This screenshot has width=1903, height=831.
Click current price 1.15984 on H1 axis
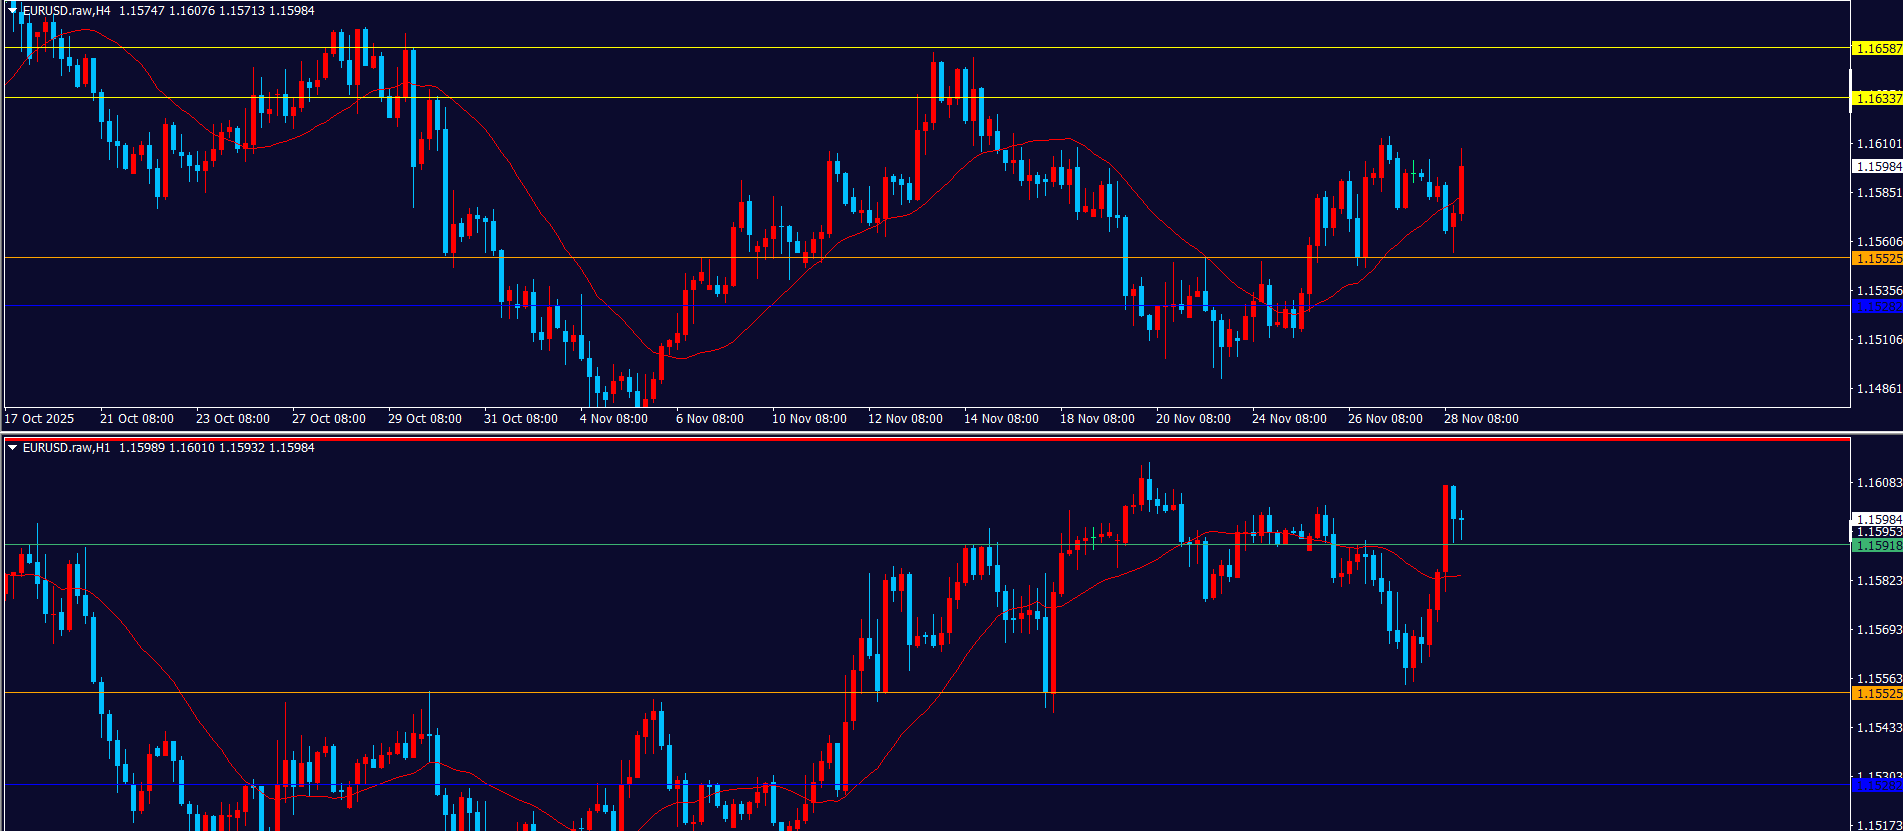click(1877, 519)
